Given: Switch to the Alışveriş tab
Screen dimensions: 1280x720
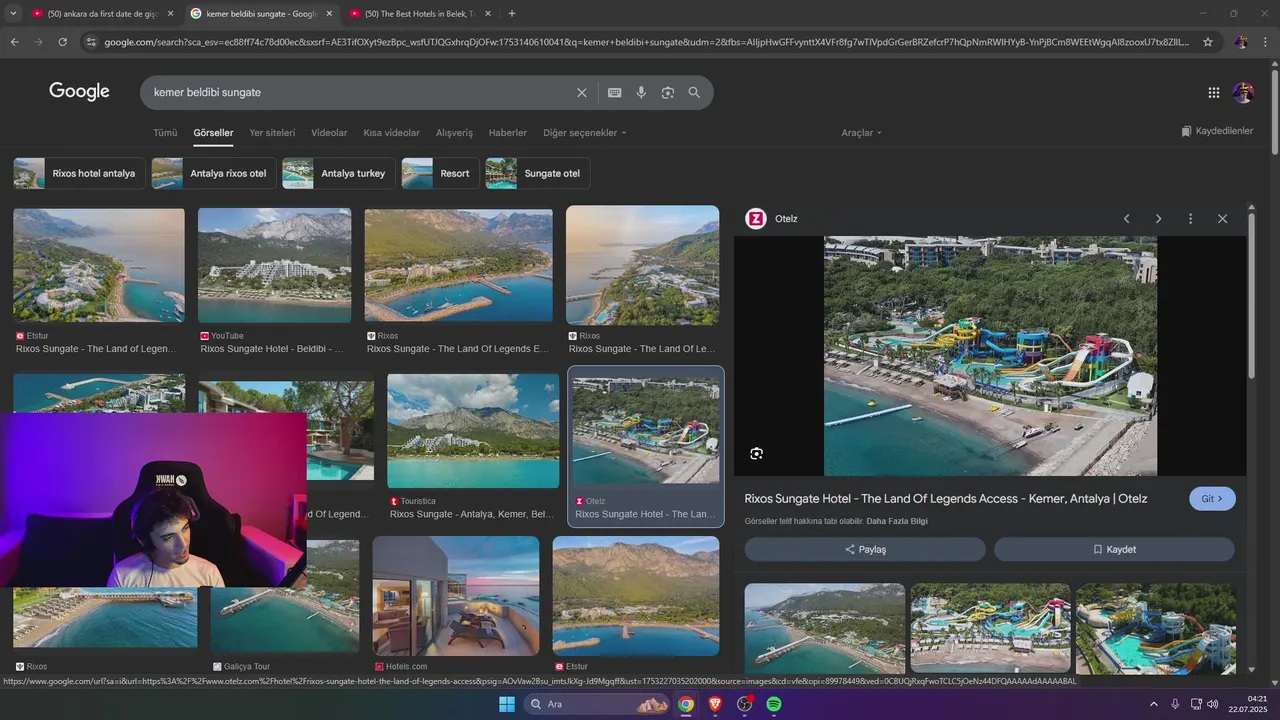Looking at the screenshot, I should pyautogui.click(x=454, y=132).
